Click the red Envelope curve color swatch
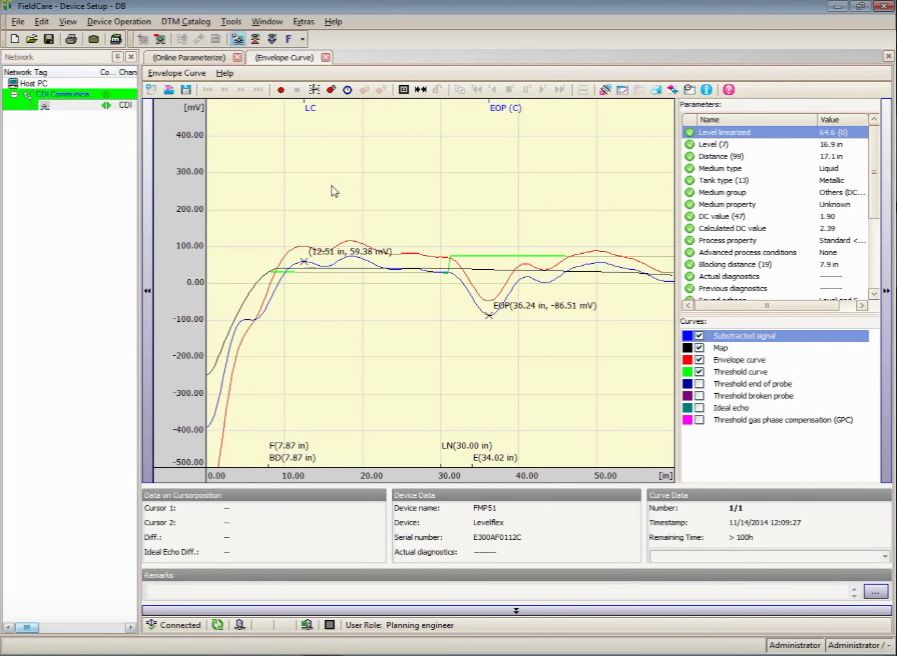897x656 pixels. point(687,360)
